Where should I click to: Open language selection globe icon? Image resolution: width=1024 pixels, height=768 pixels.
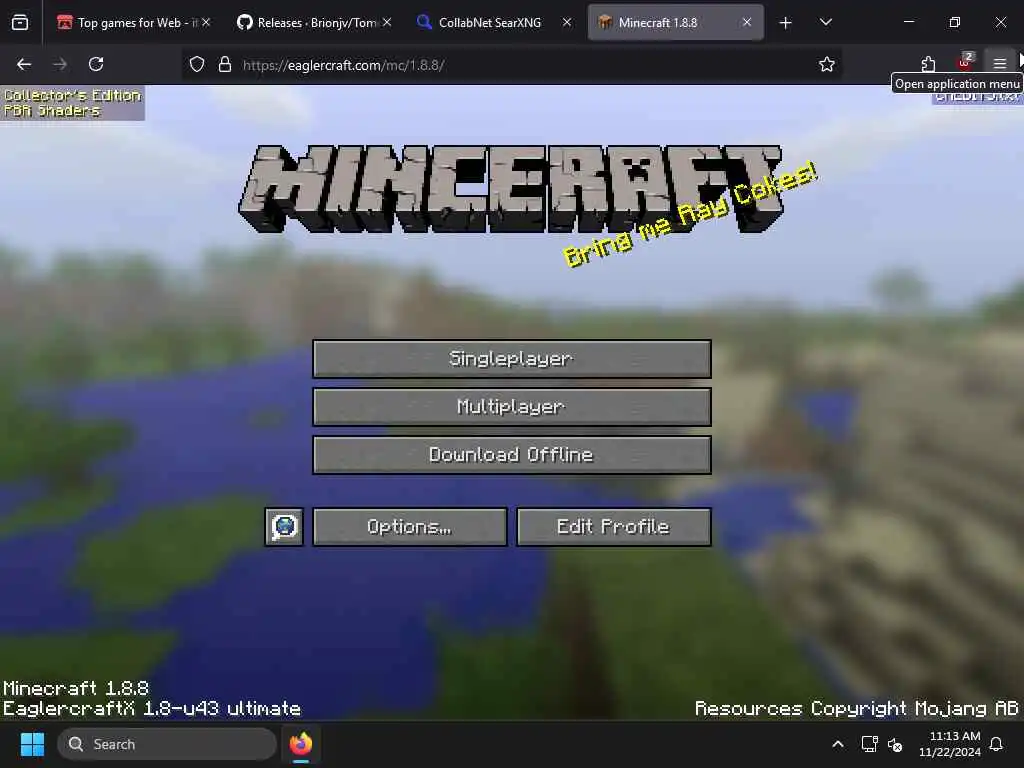click(284, 526)
